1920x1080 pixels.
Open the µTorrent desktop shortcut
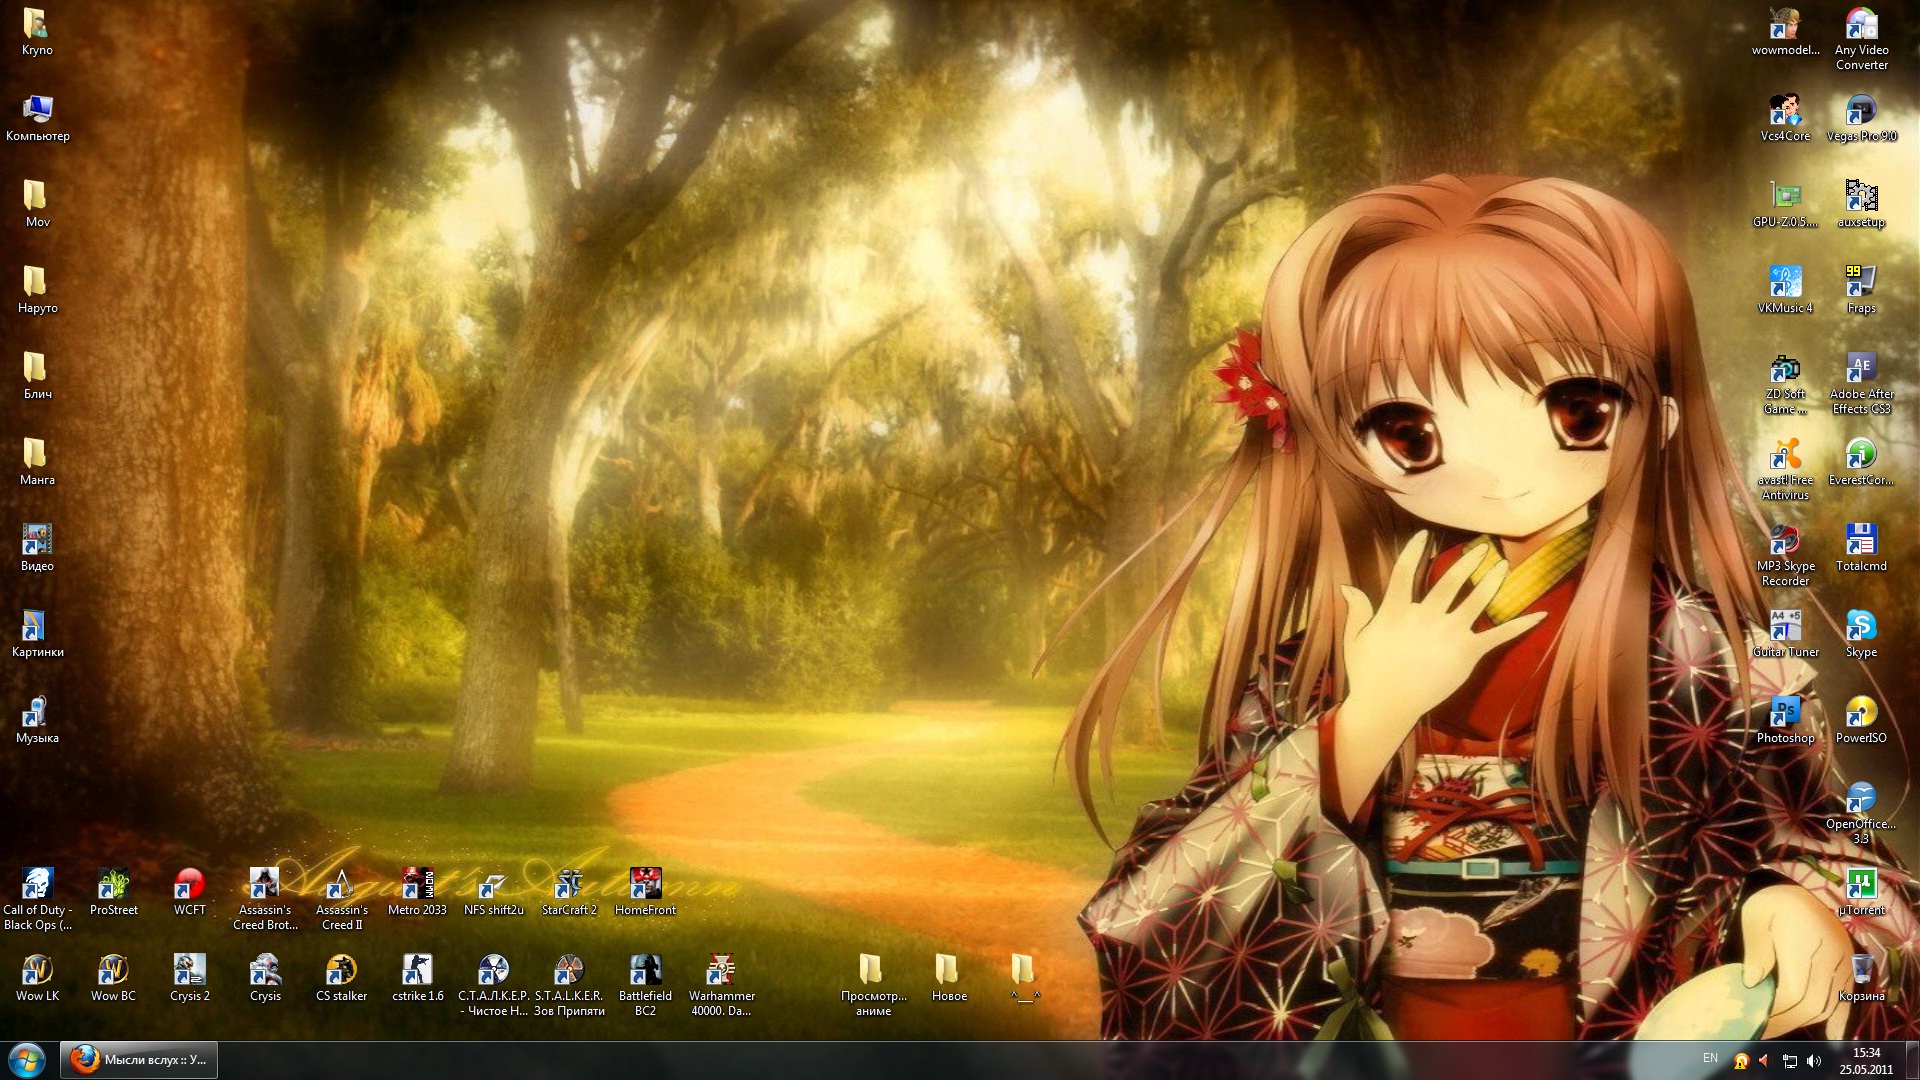click(x=1860, y=886)
